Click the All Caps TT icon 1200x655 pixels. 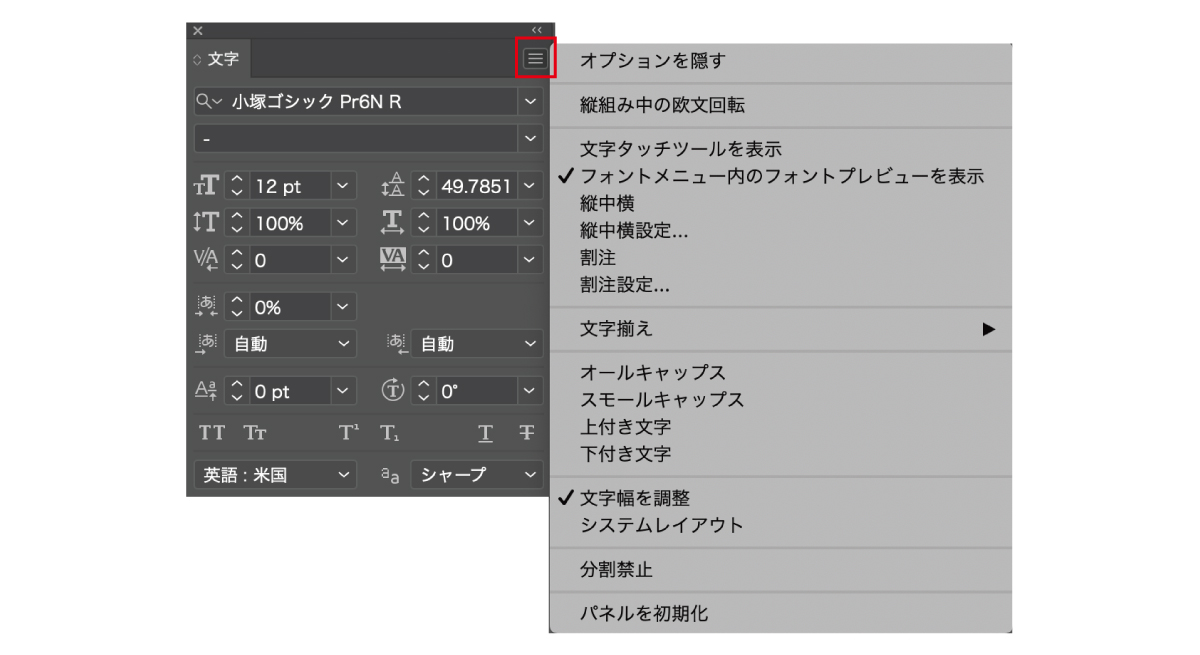[212, 433]
